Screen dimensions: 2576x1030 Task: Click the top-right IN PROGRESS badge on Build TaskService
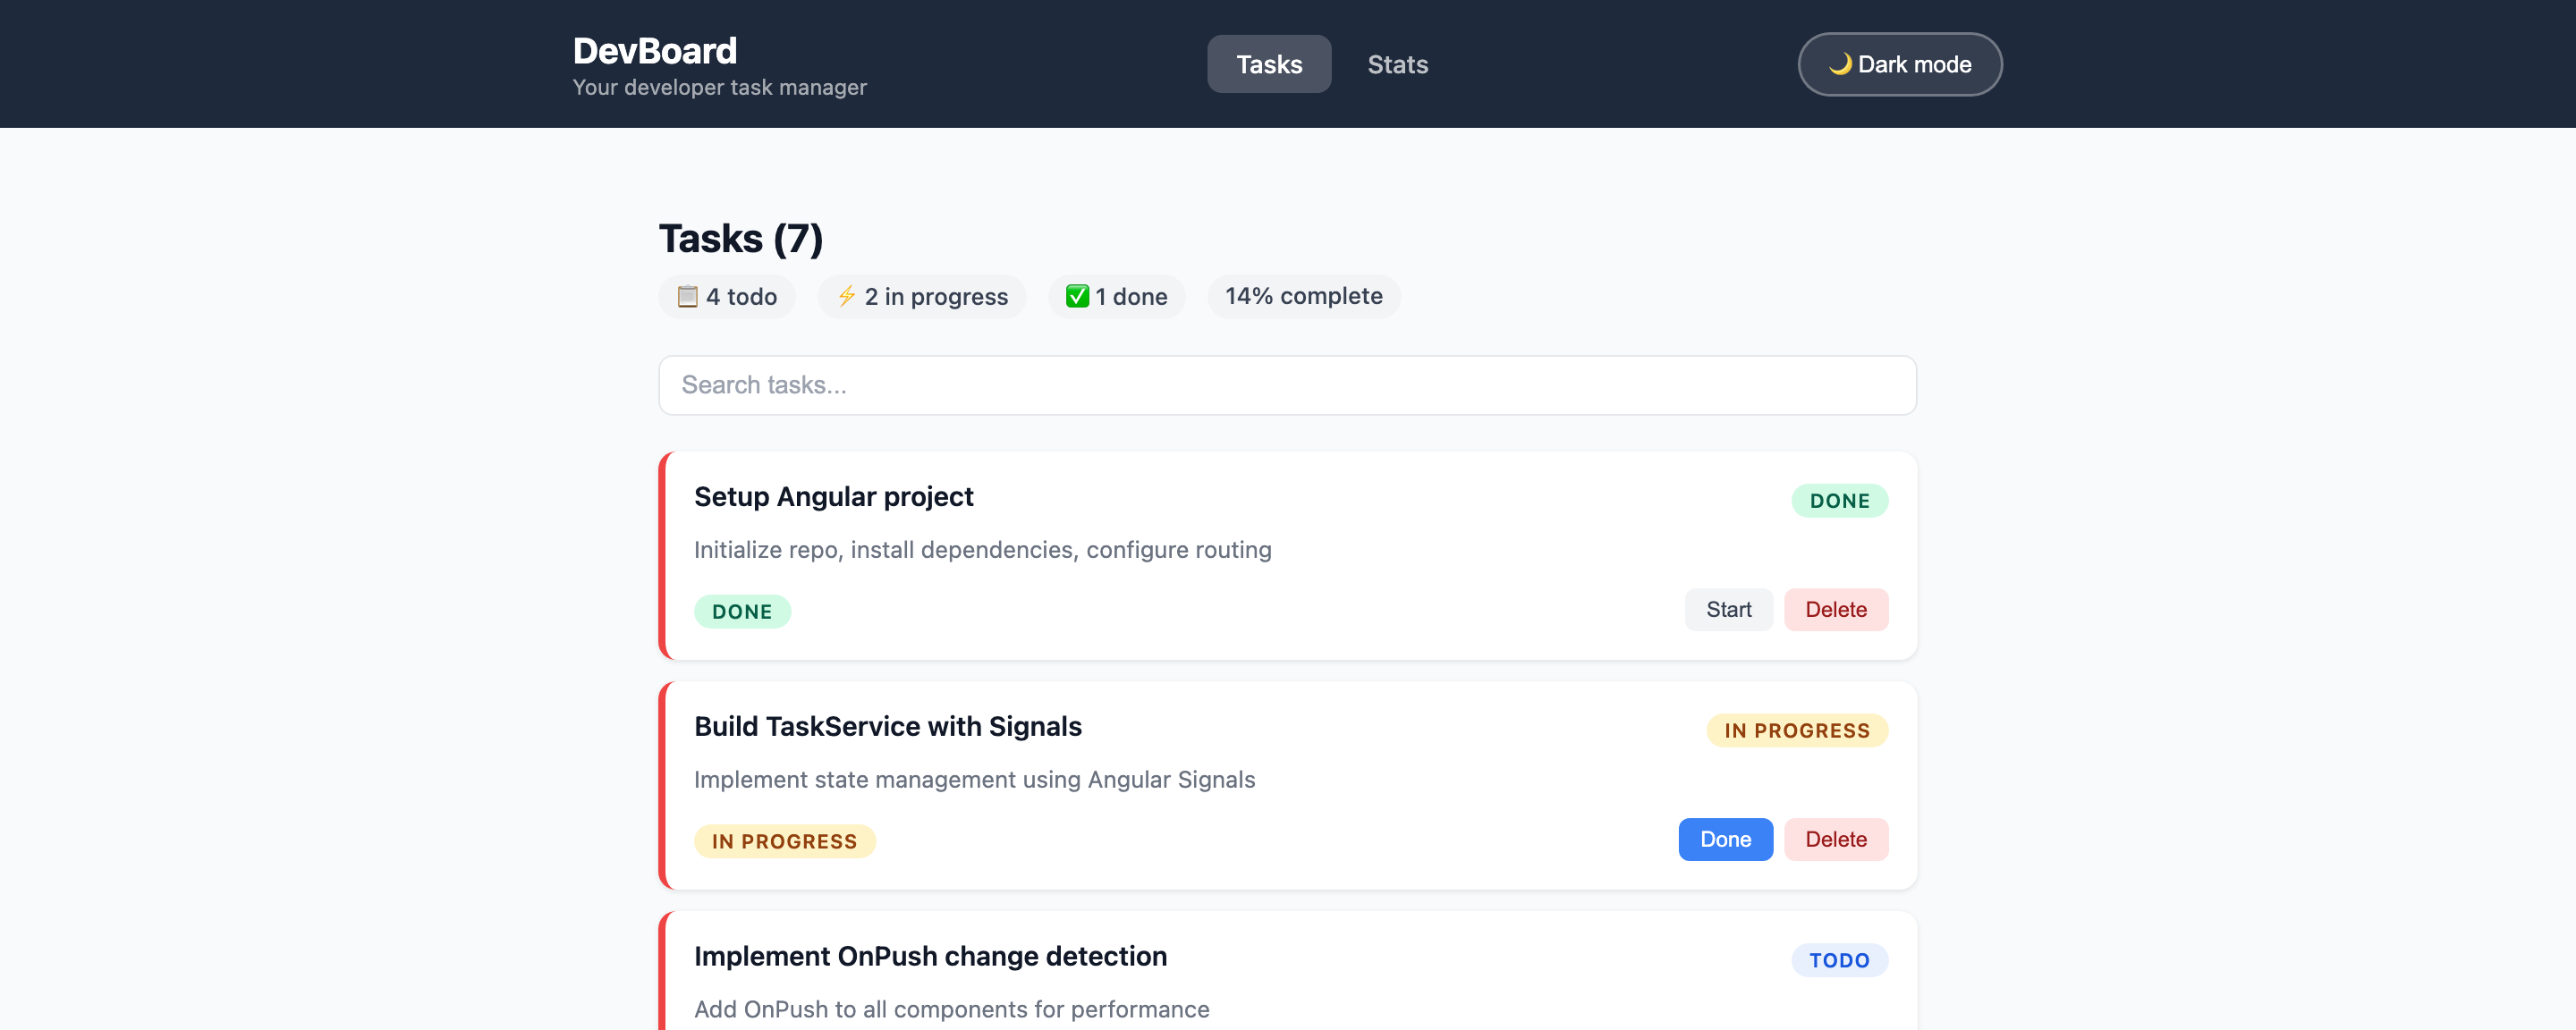click(x=1796, y=731)
